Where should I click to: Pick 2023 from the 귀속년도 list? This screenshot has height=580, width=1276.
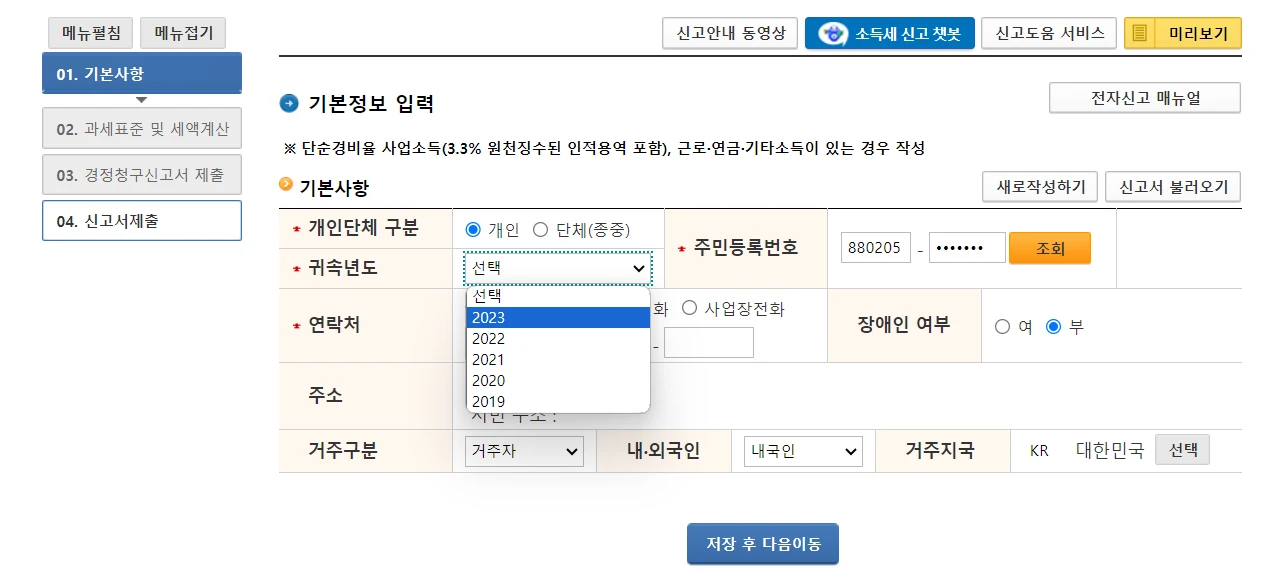point(558,318)
